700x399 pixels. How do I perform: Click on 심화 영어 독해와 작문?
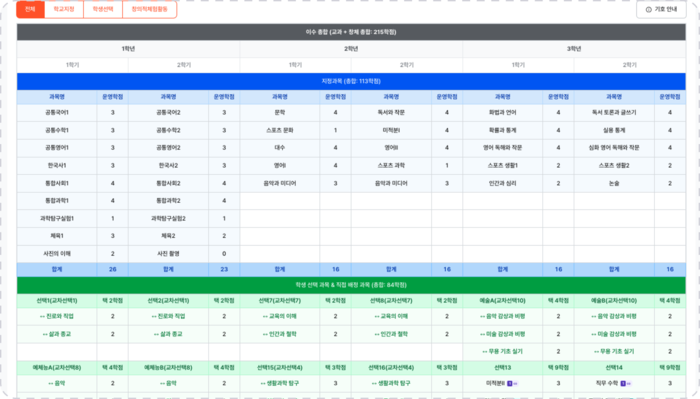click(x=614, y=148)
